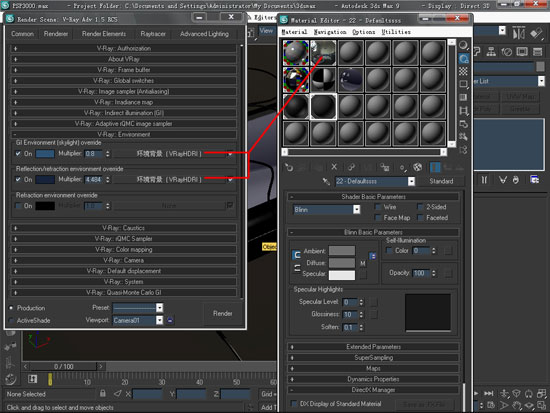Screen dimensions: 550x413
Task: Click Diffuse map M button
Action: point(363,263)
